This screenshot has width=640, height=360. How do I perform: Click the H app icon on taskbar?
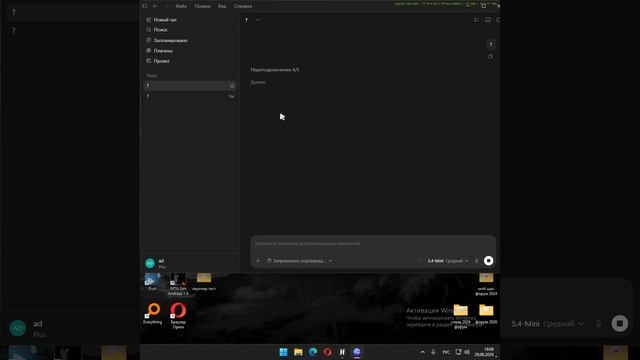pos(342,352)
